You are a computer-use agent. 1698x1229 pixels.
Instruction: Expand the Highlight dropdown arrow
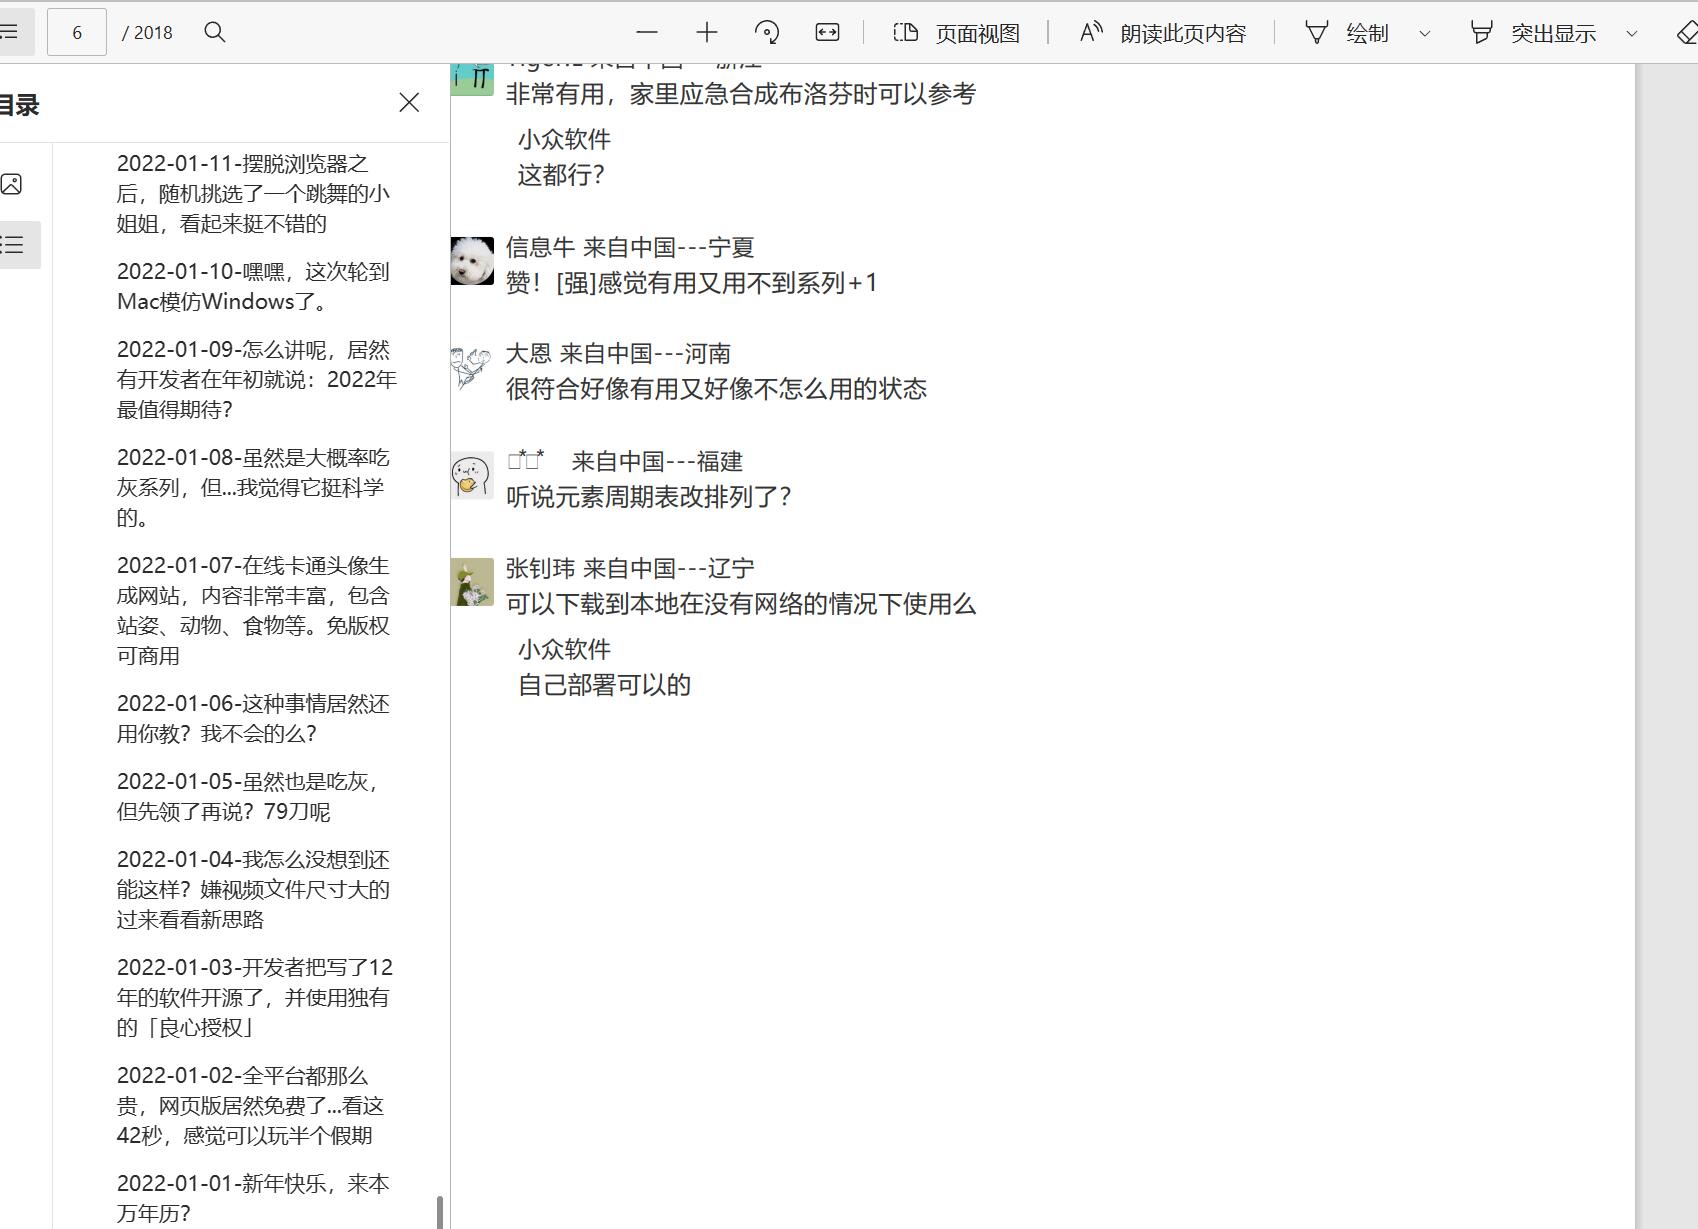pyautogui.click(x=1632, y=33)
